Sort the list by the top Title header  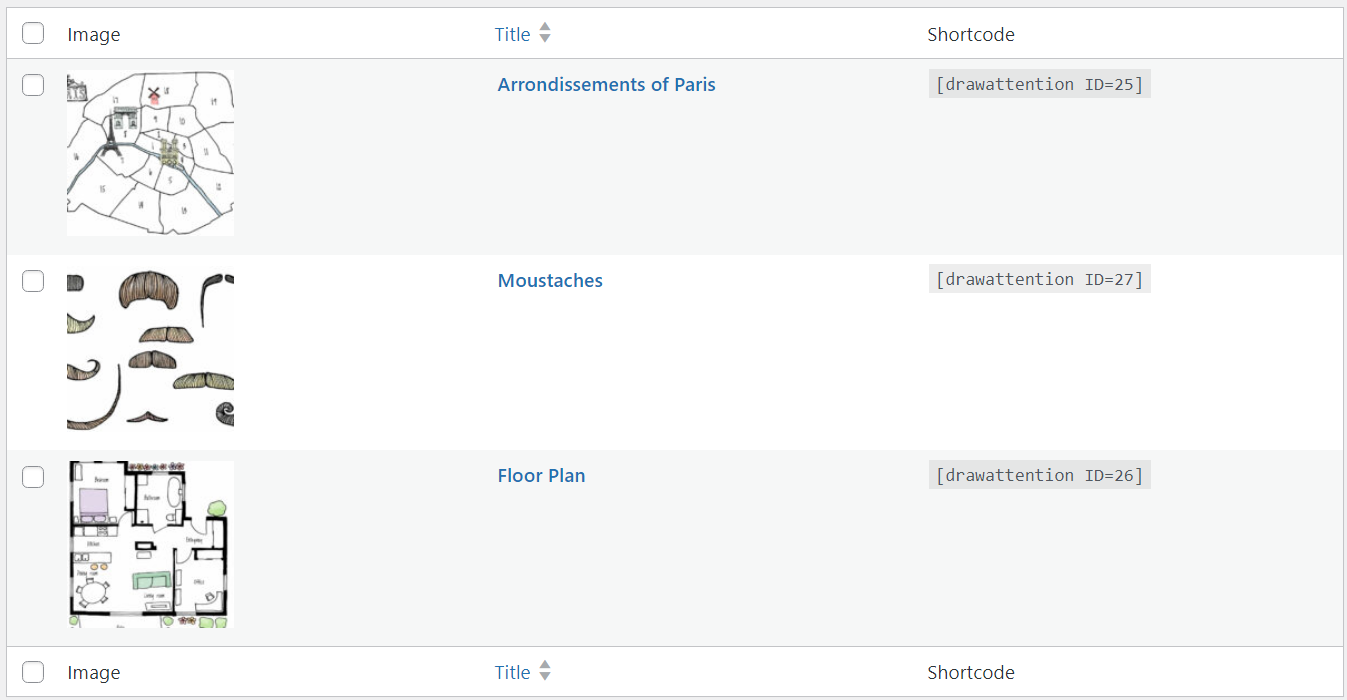[x=512, y=34]
